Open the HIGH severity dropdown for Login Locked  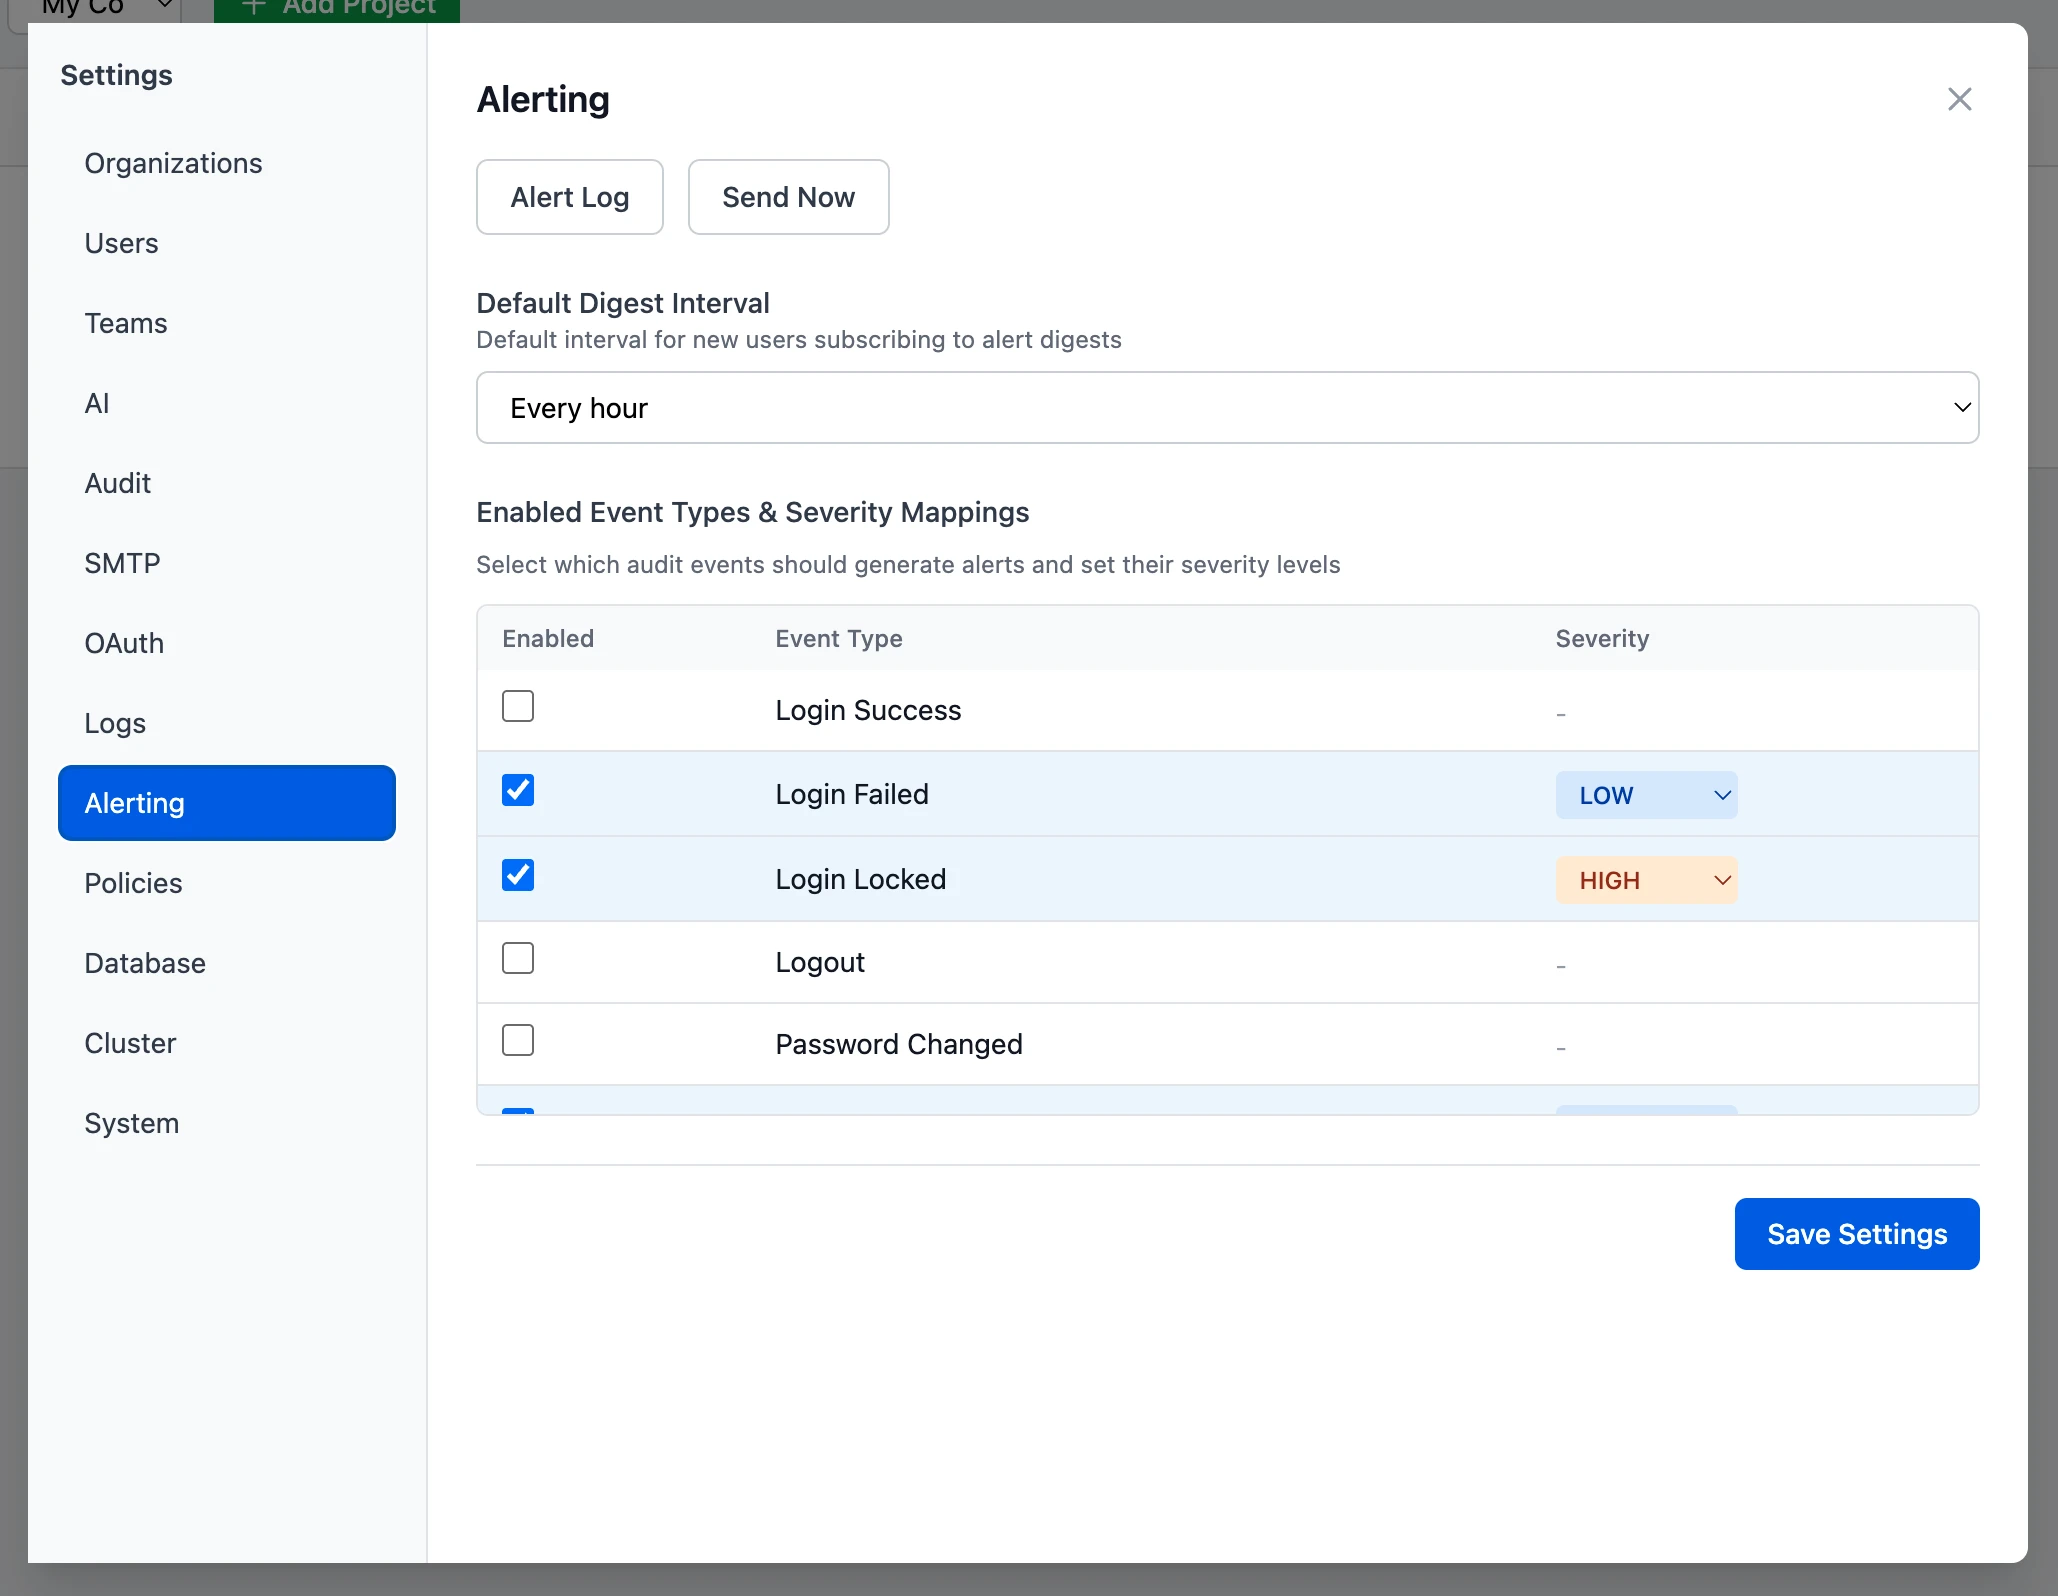pyautogui.click(x=1645, y=880)
